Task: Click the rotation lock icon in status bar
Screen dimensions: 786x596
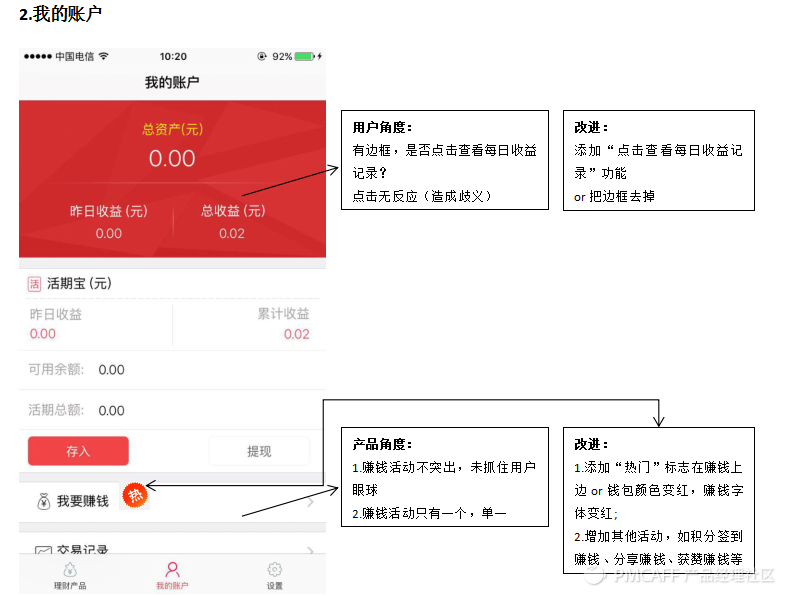Action: pyautogui.click(x=262, y=56)
